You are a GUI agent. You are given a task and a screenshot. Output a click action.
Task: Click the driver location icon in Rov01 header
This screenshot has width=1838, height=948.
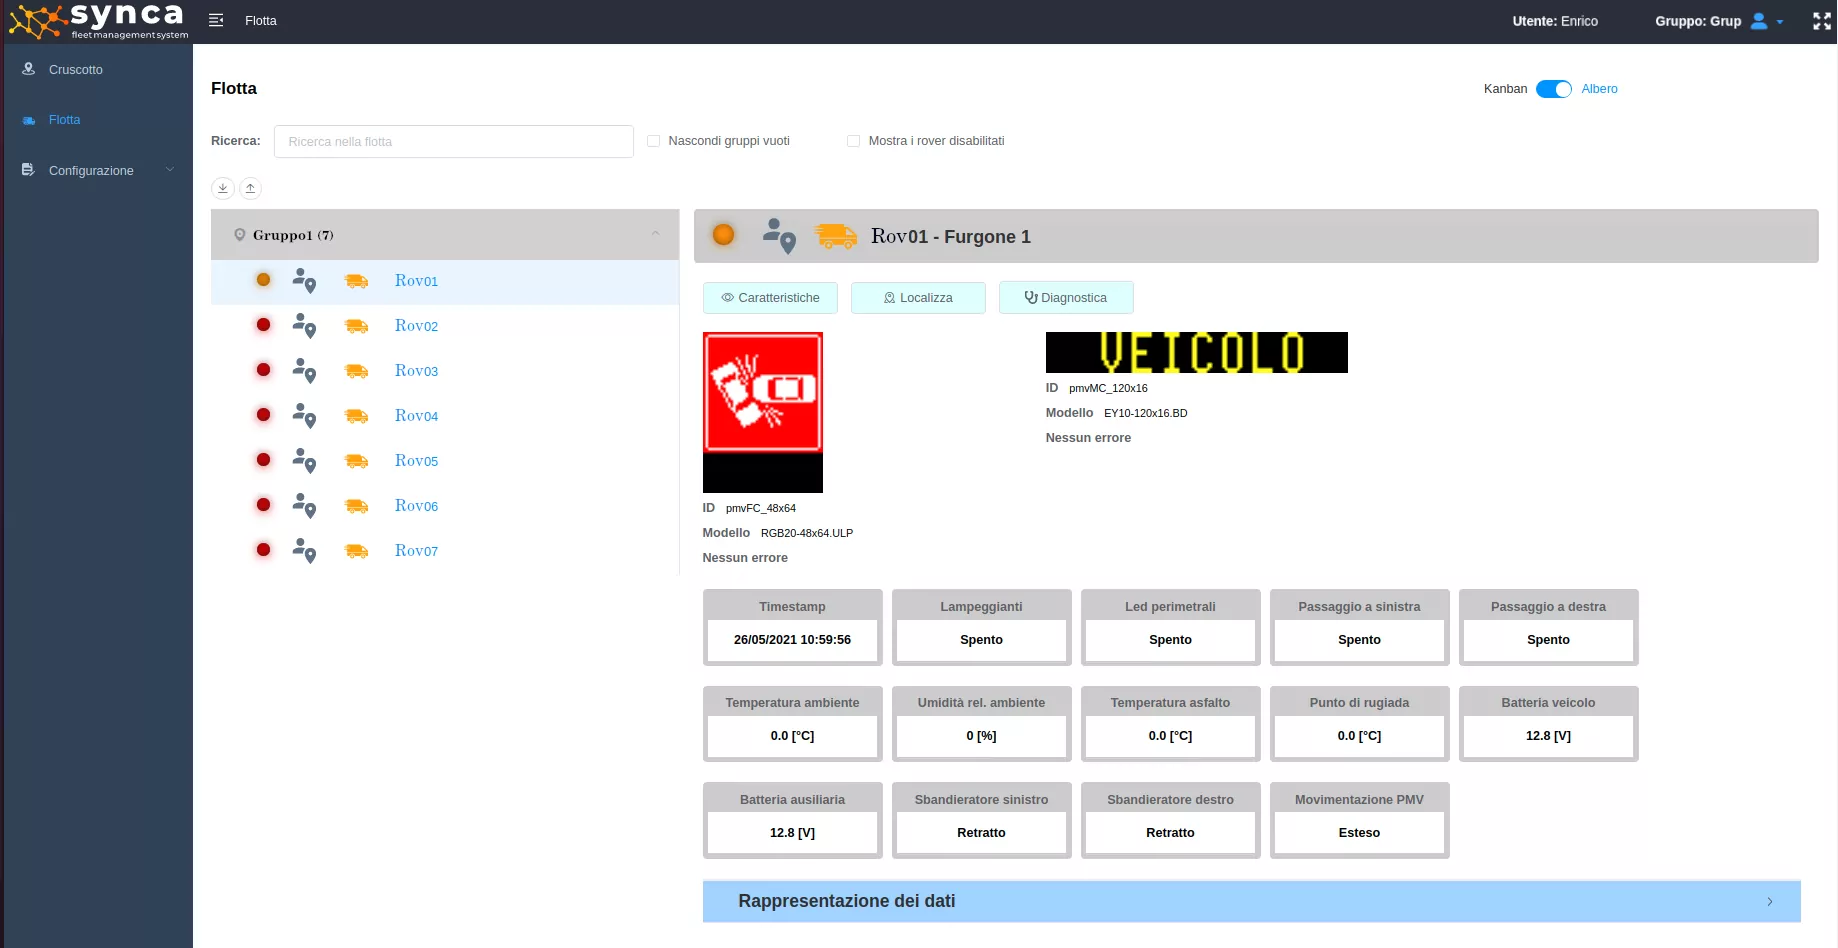[x=779, y=236]
